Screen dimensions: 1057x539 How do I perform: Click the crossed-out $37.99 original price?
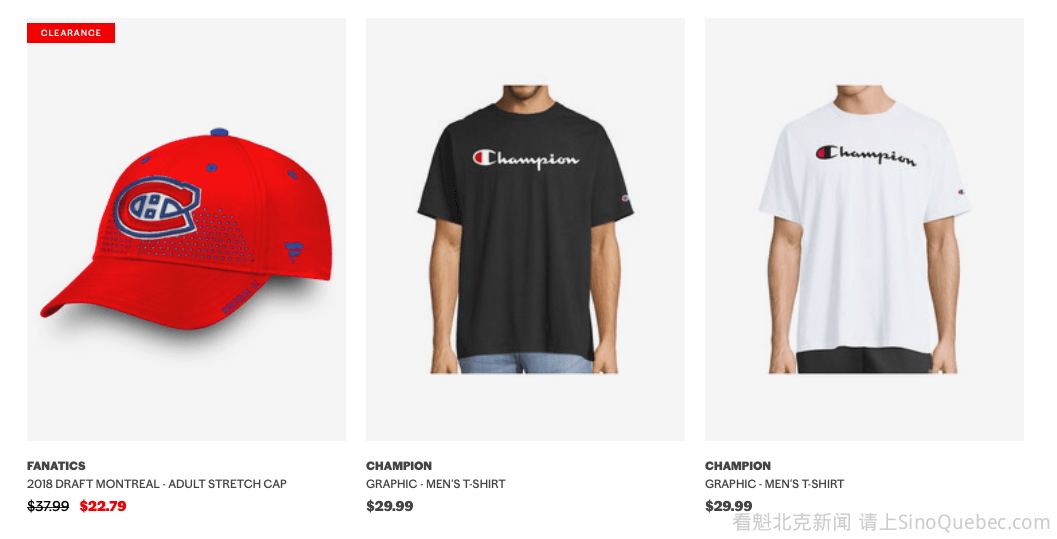[x=48, y=506]
